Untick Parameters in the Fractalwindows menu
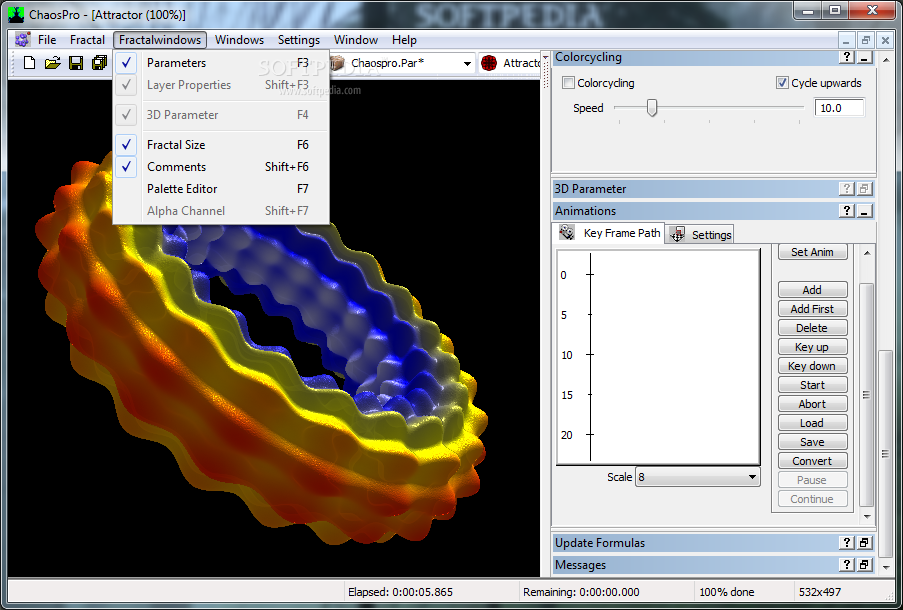 221,63
